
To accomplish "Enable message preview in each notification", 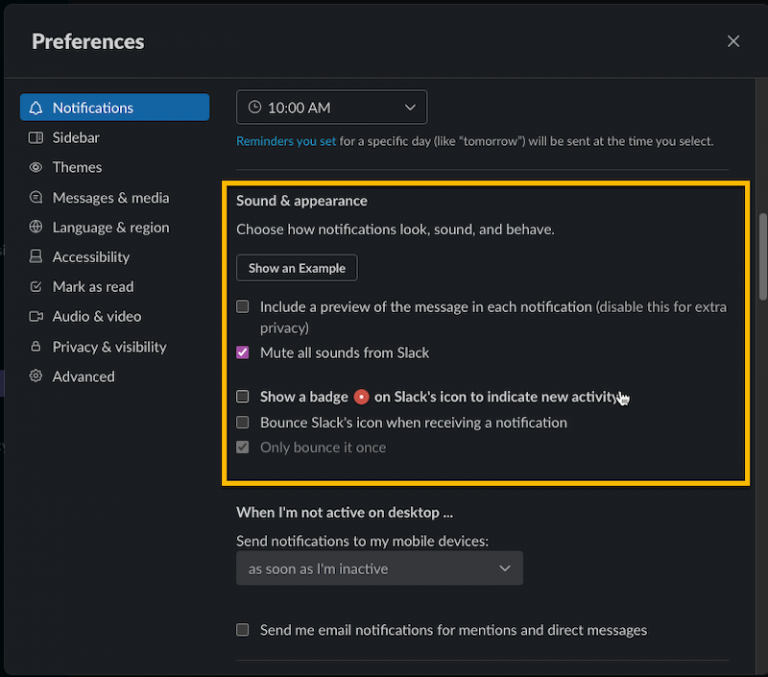I will [x=243, y=307].
